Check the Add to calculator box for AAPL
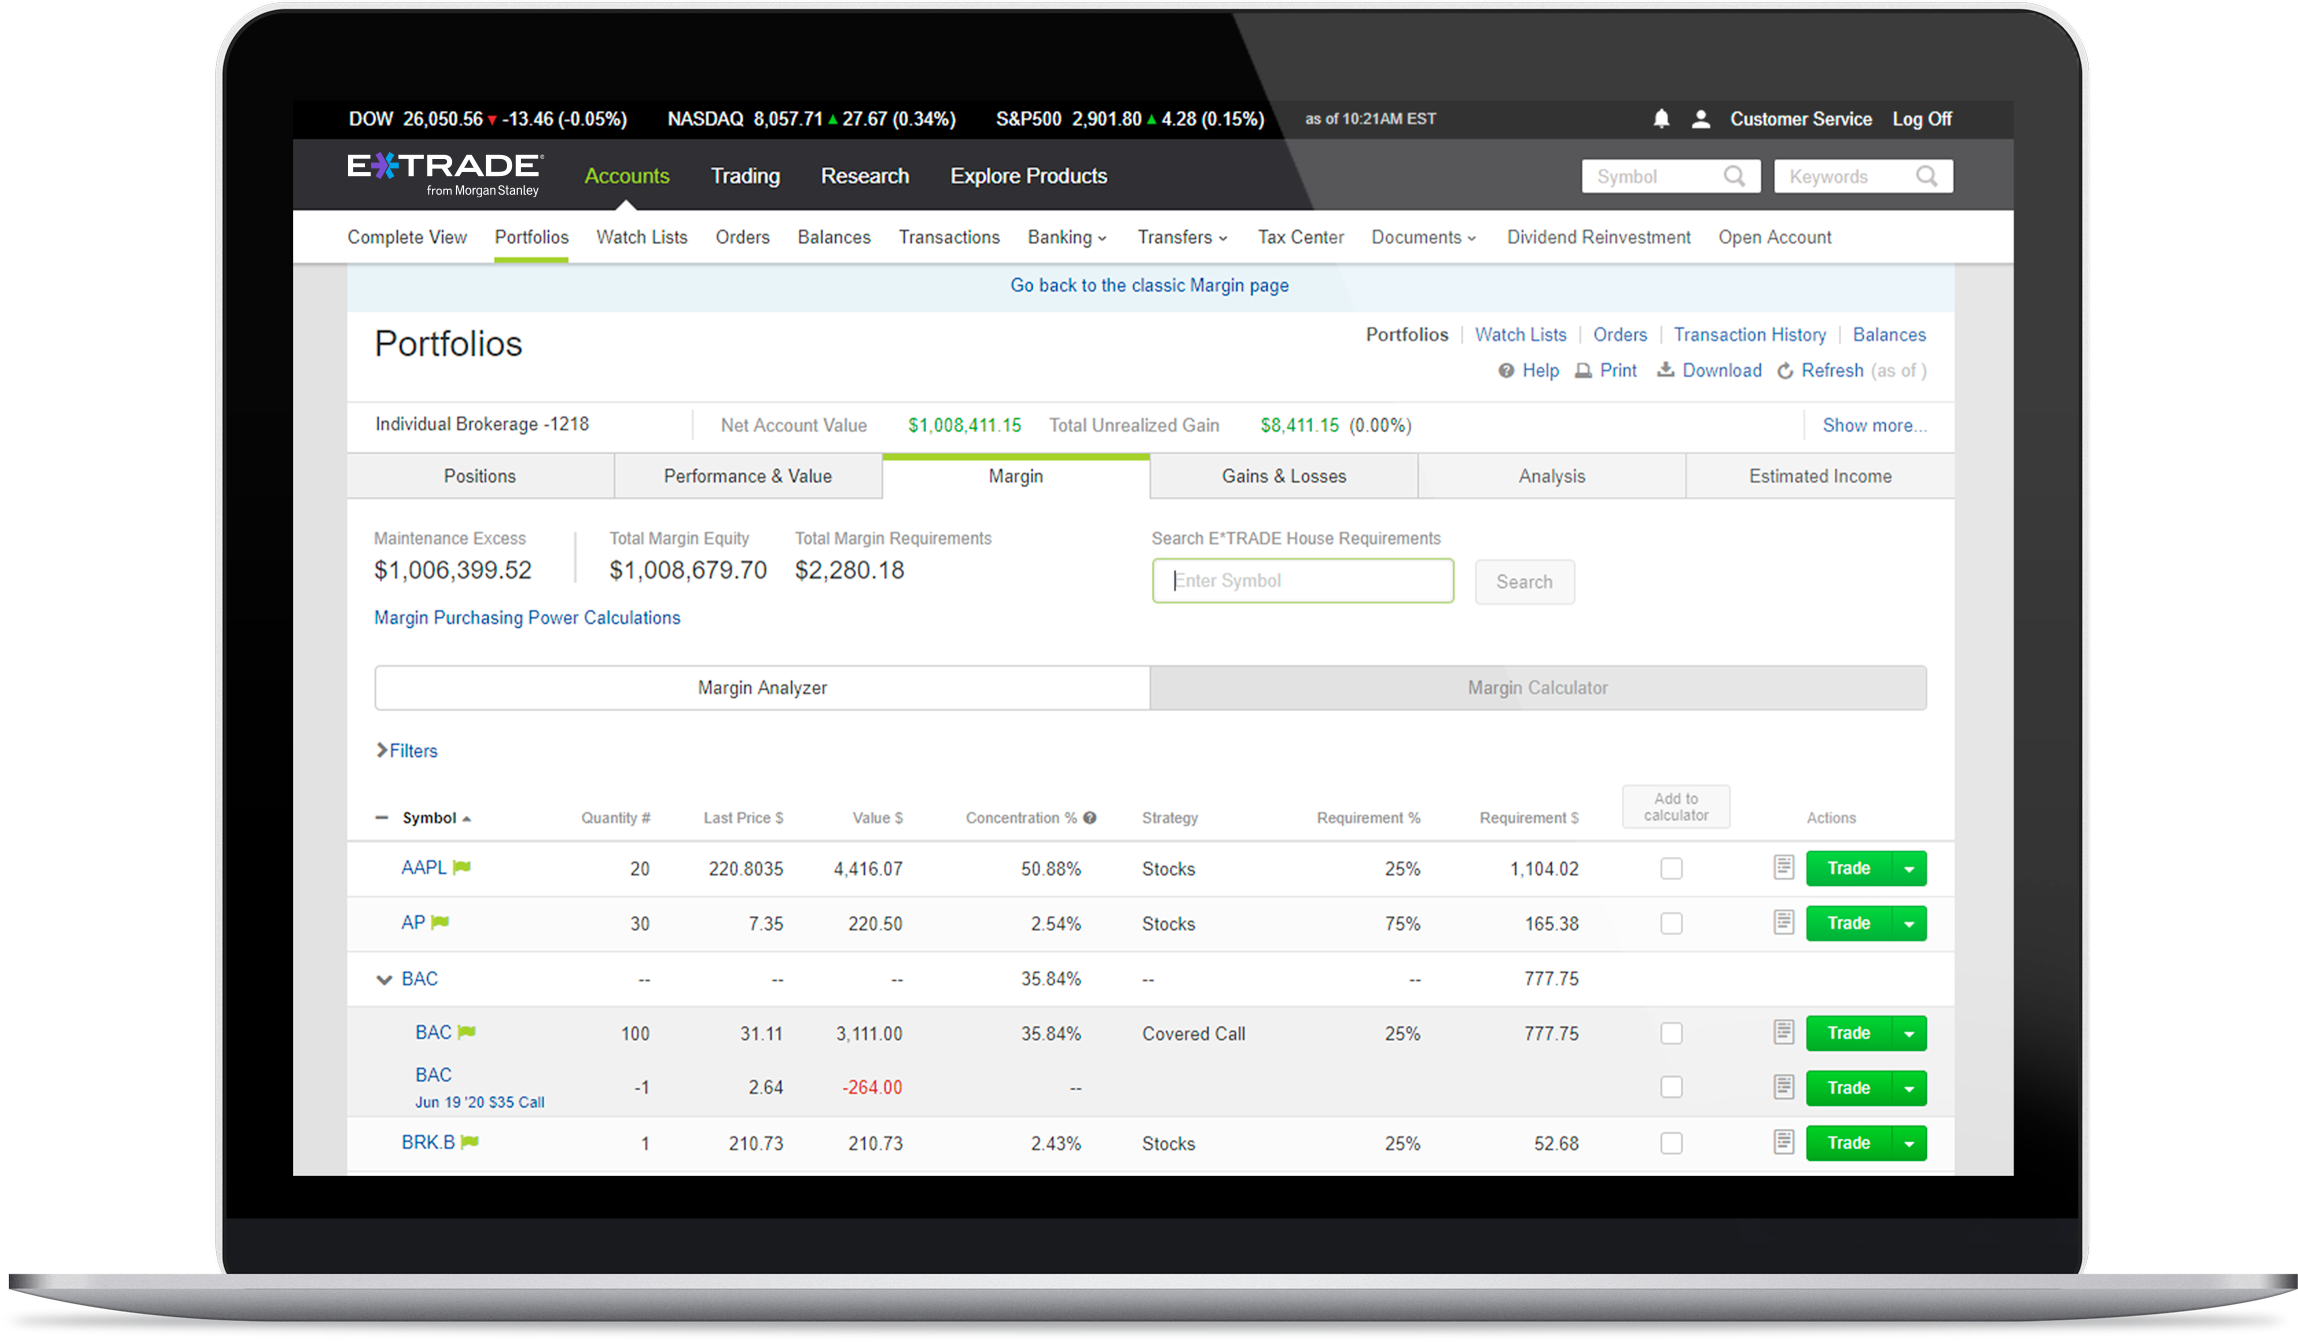This screenshot has height=1342, width=2298. 1671,869
